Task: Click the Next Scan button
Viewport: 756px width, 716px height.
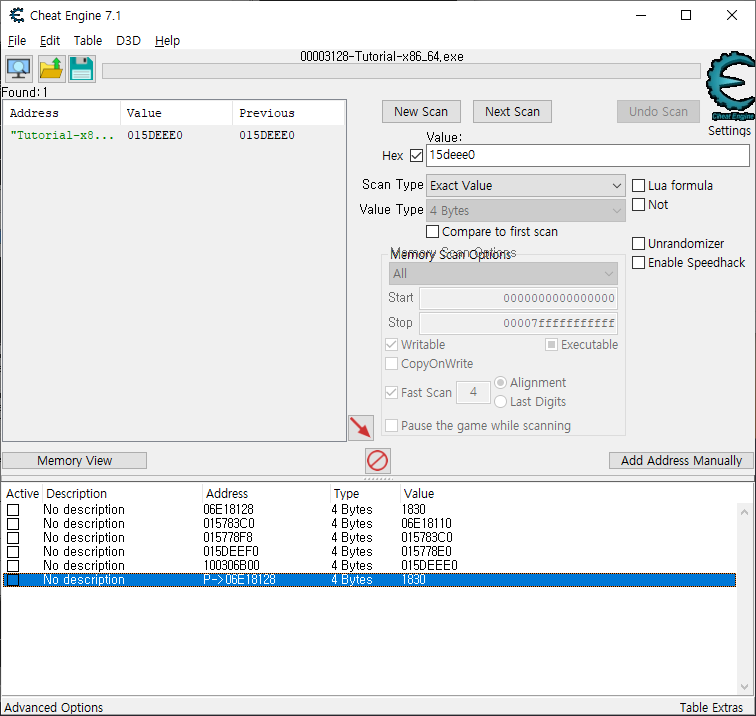Action: point(512,112)
